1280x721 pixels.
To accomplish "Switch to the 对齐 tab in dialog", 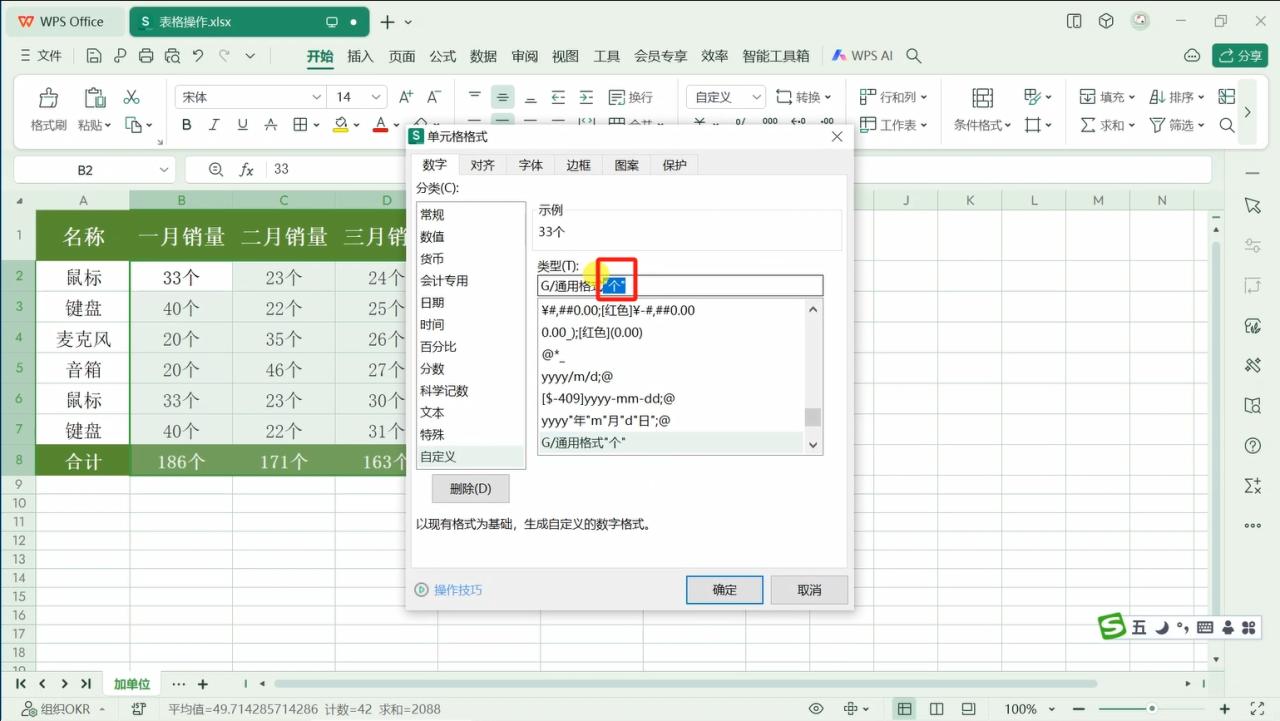I will click(482, 165).
